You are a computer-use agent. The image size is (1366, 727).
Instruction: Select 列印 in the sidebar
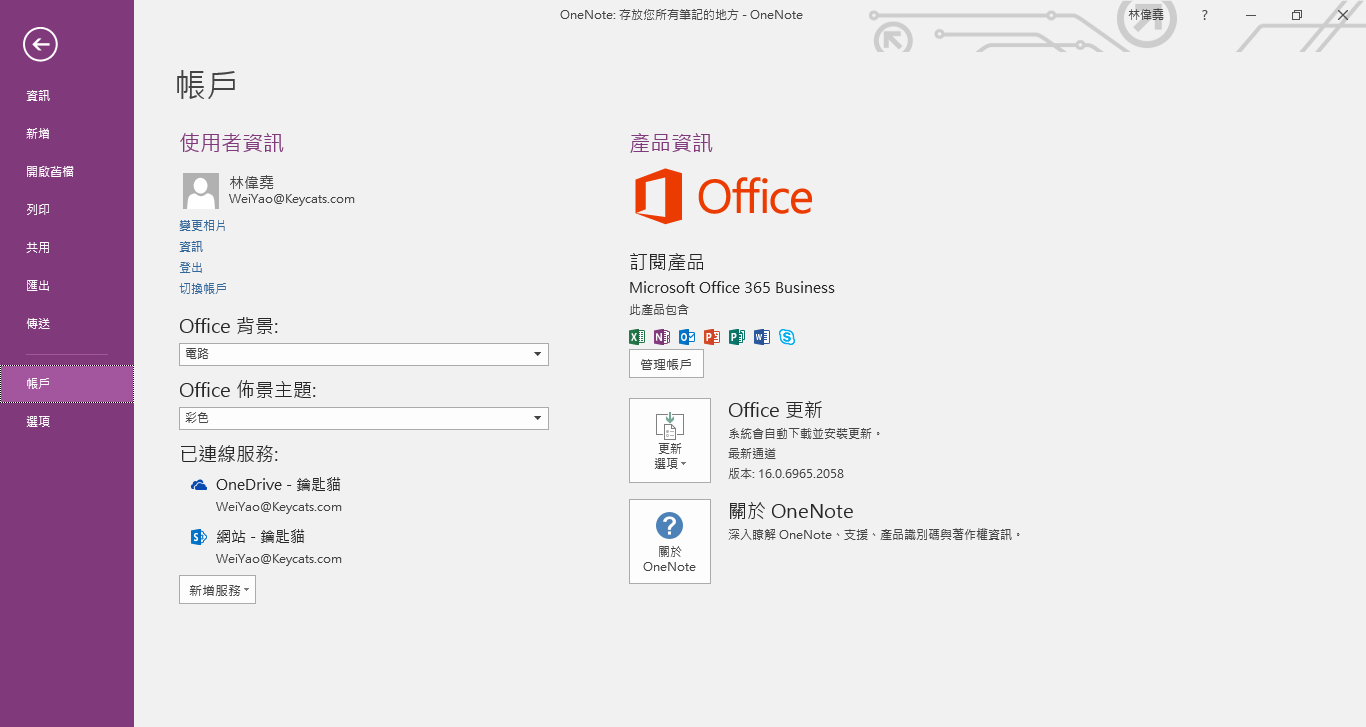[67, 210]
